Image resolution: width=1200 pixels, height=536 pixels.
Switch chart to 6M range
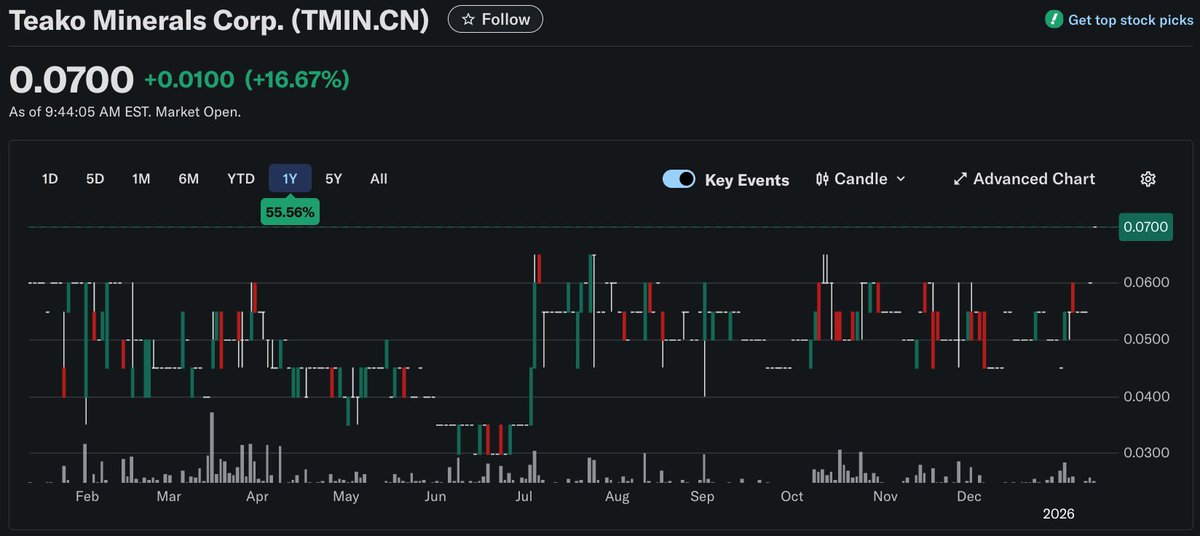189,179
